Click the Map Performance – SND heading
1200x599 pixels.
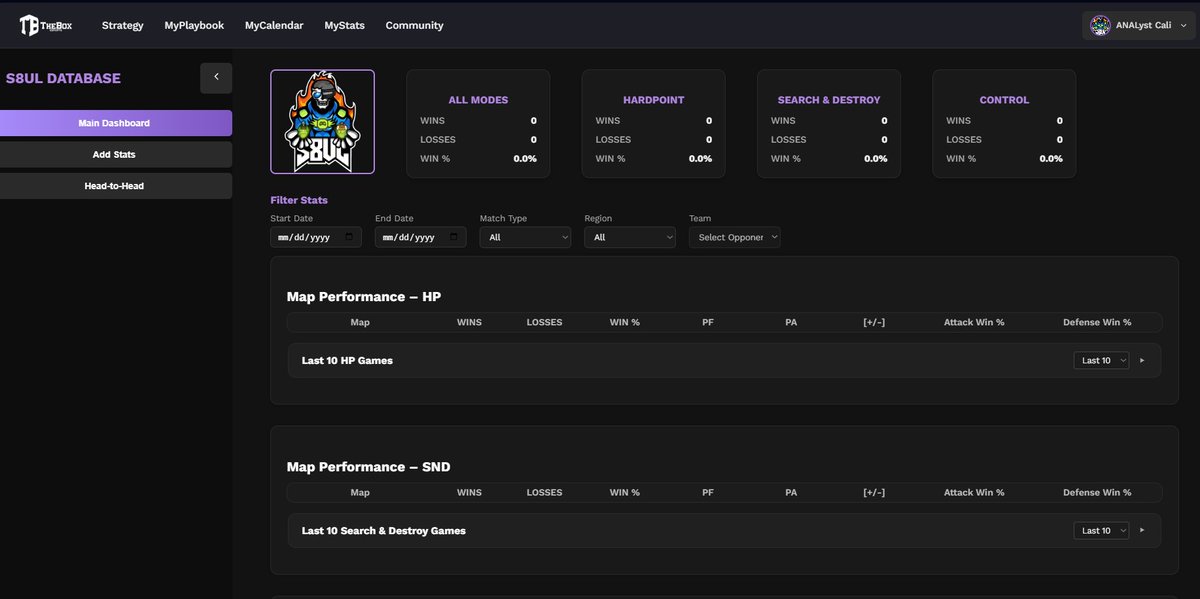tap(369, 467)
